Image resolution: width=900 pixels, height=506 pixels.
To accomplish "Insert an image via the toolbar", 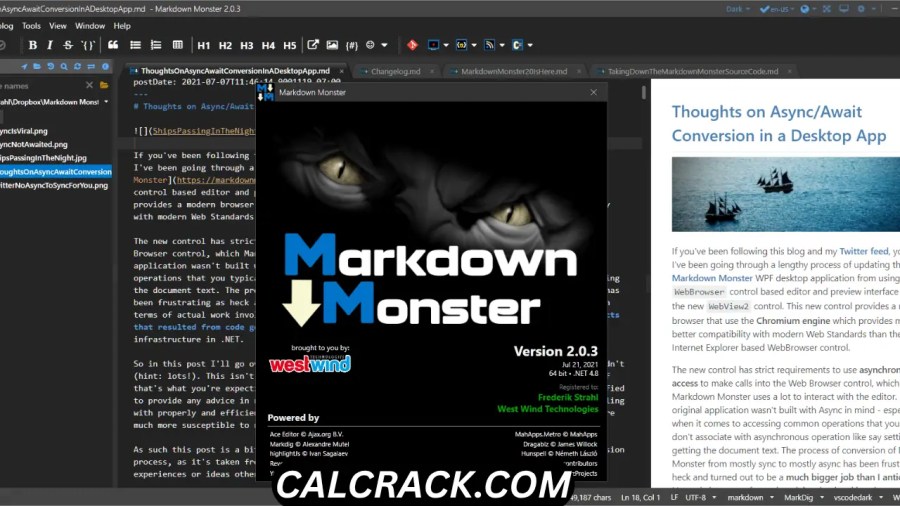I will tap(332, 45).
